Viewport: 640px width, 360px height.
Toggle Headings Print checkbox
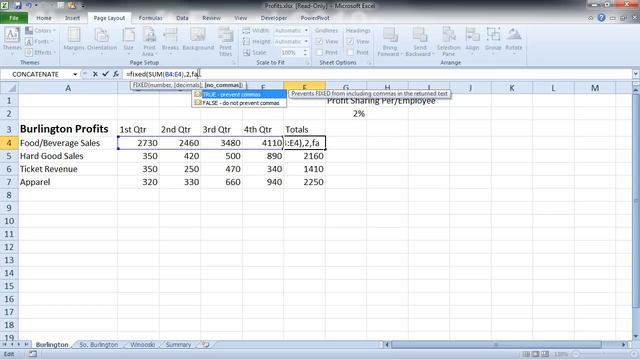[x=350, y=52]
